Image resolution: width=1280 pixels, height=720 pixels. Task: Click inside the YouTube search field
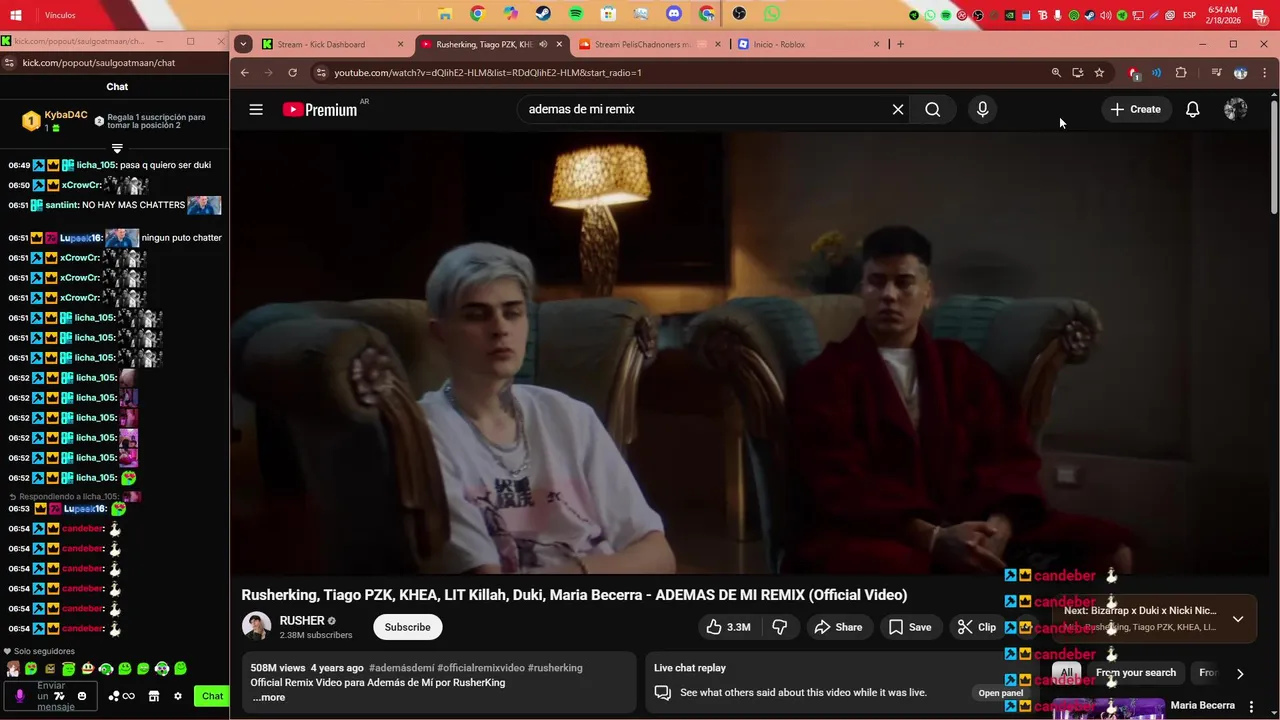pyautogui.click(x=700, y=110)
